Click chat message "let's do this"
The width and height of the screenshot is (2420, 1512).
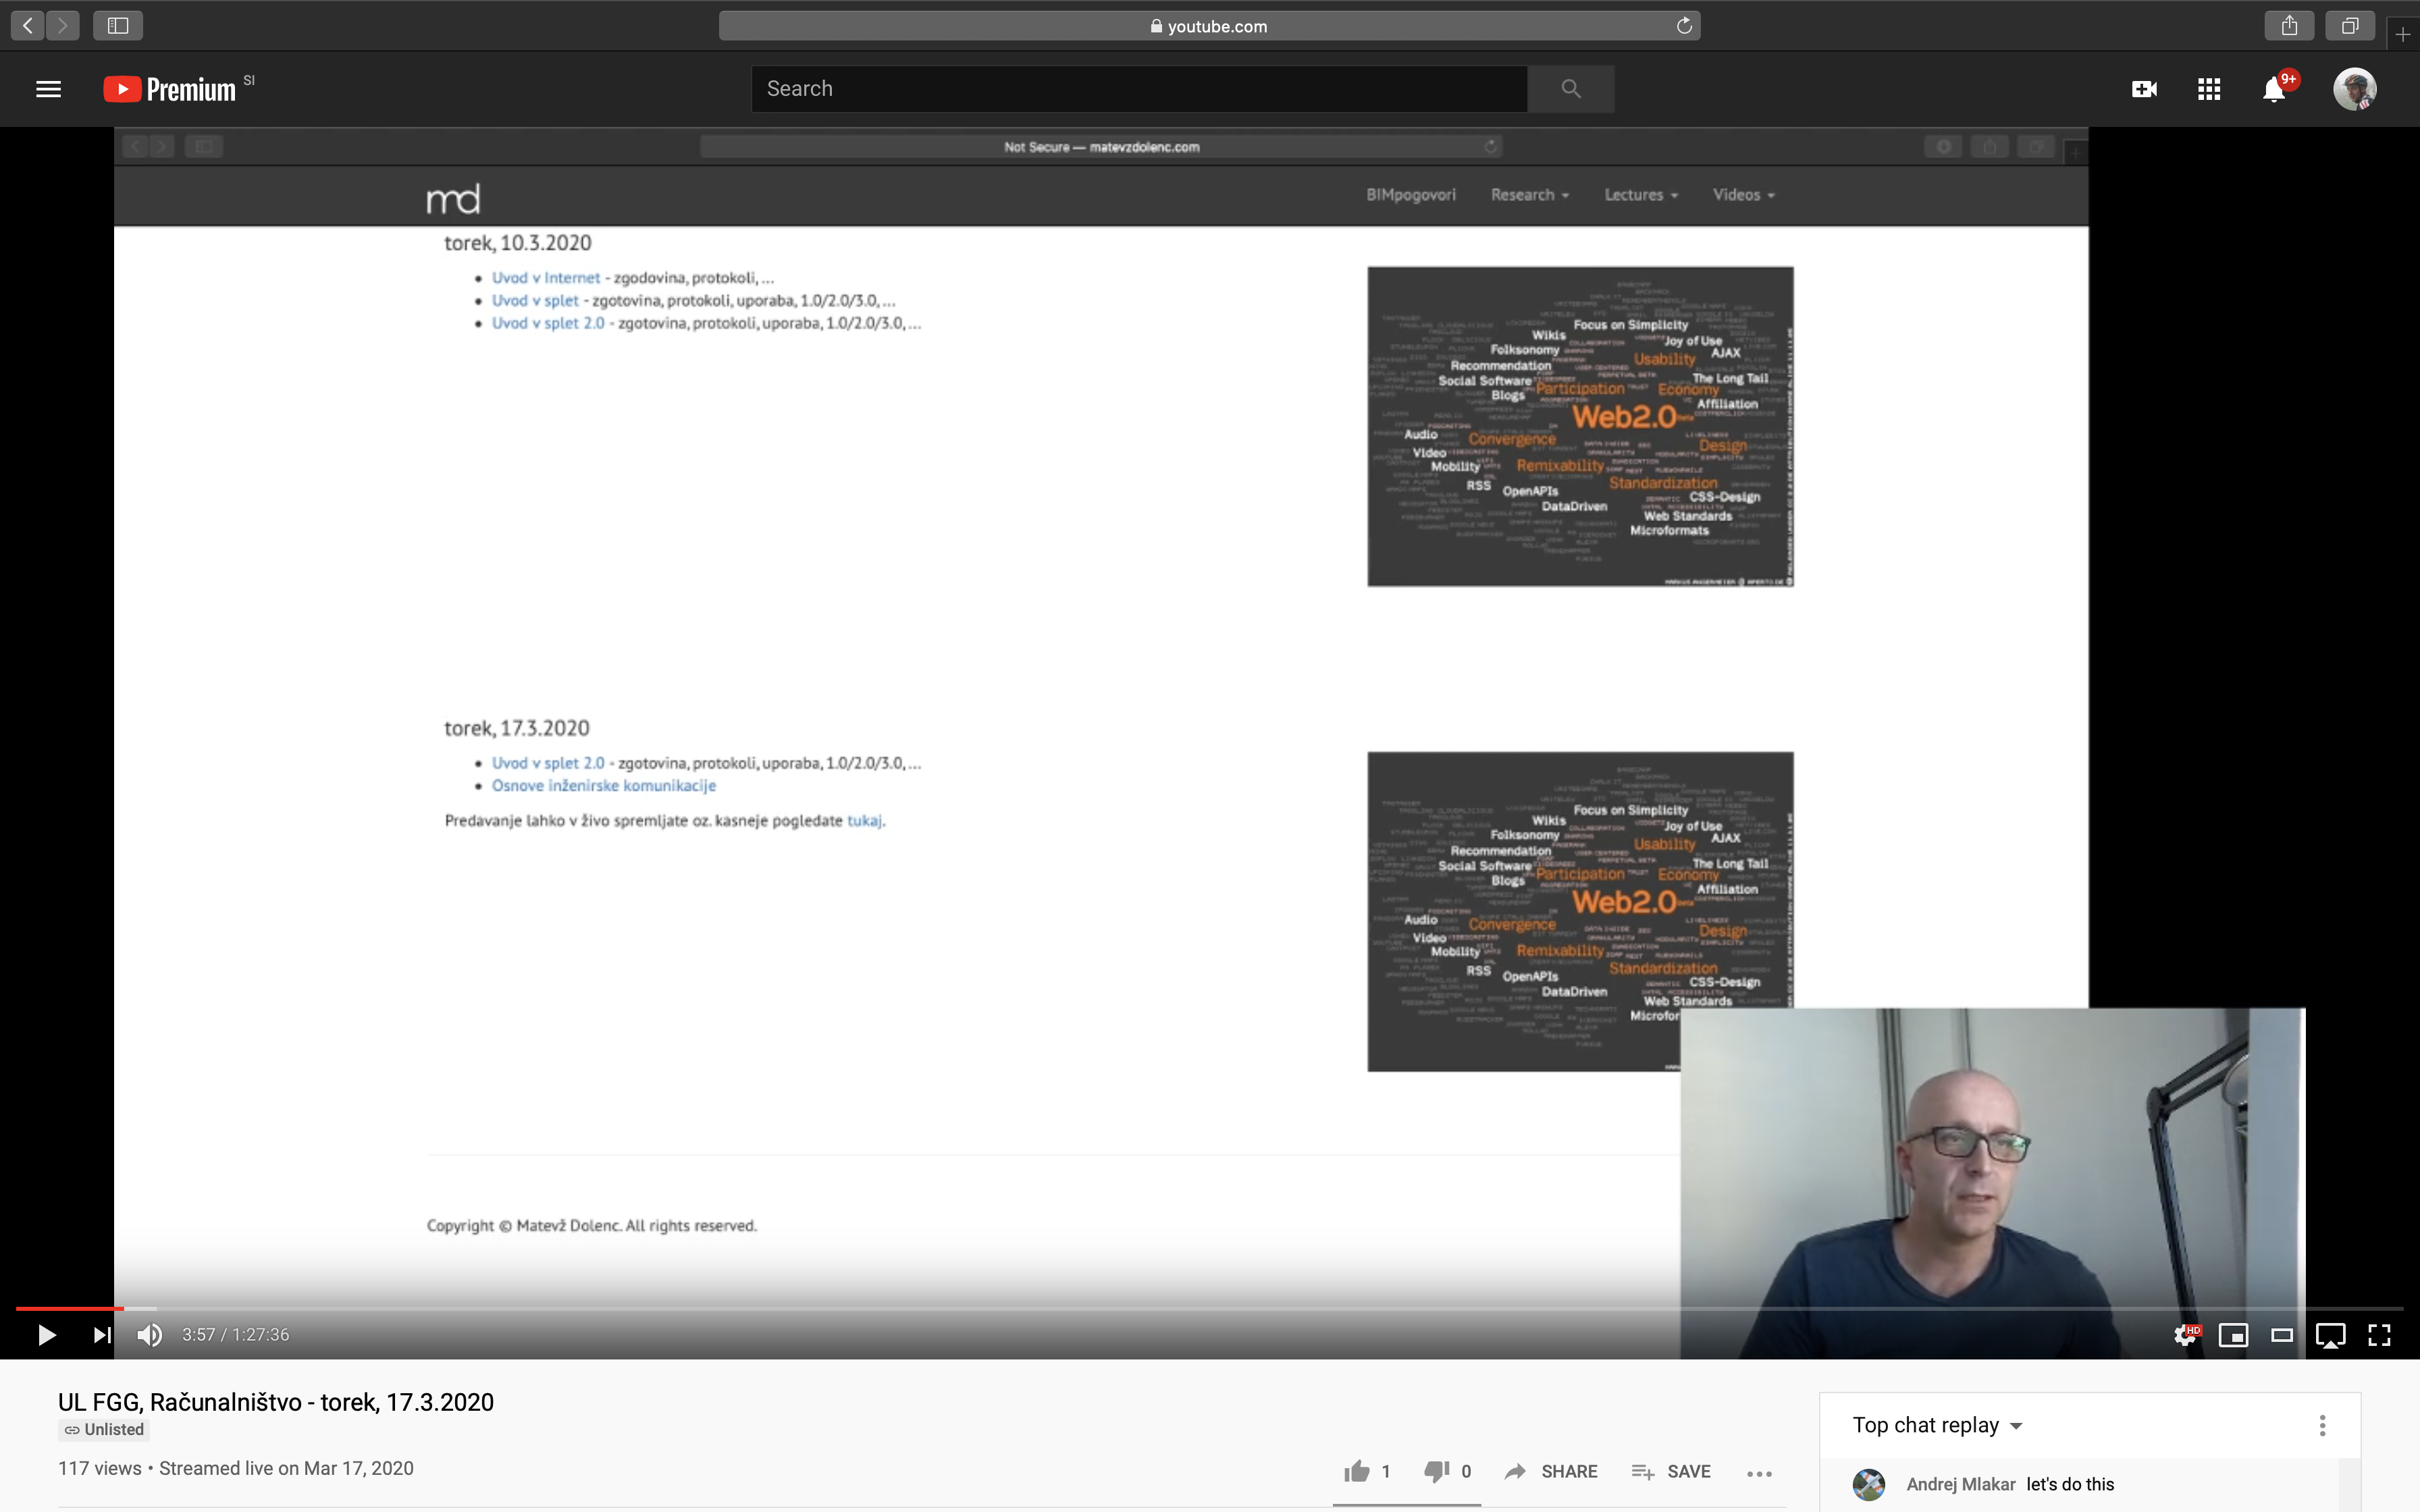coord(2070,1484)
